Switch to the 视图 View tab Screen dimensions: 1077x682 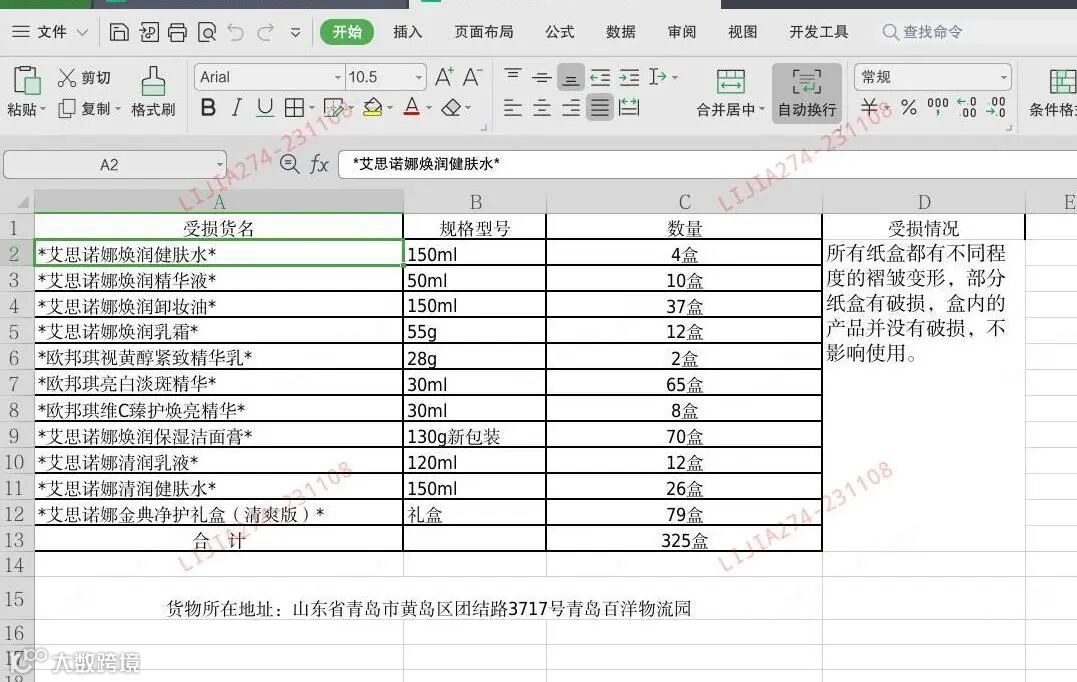click(x=742, y=32)
